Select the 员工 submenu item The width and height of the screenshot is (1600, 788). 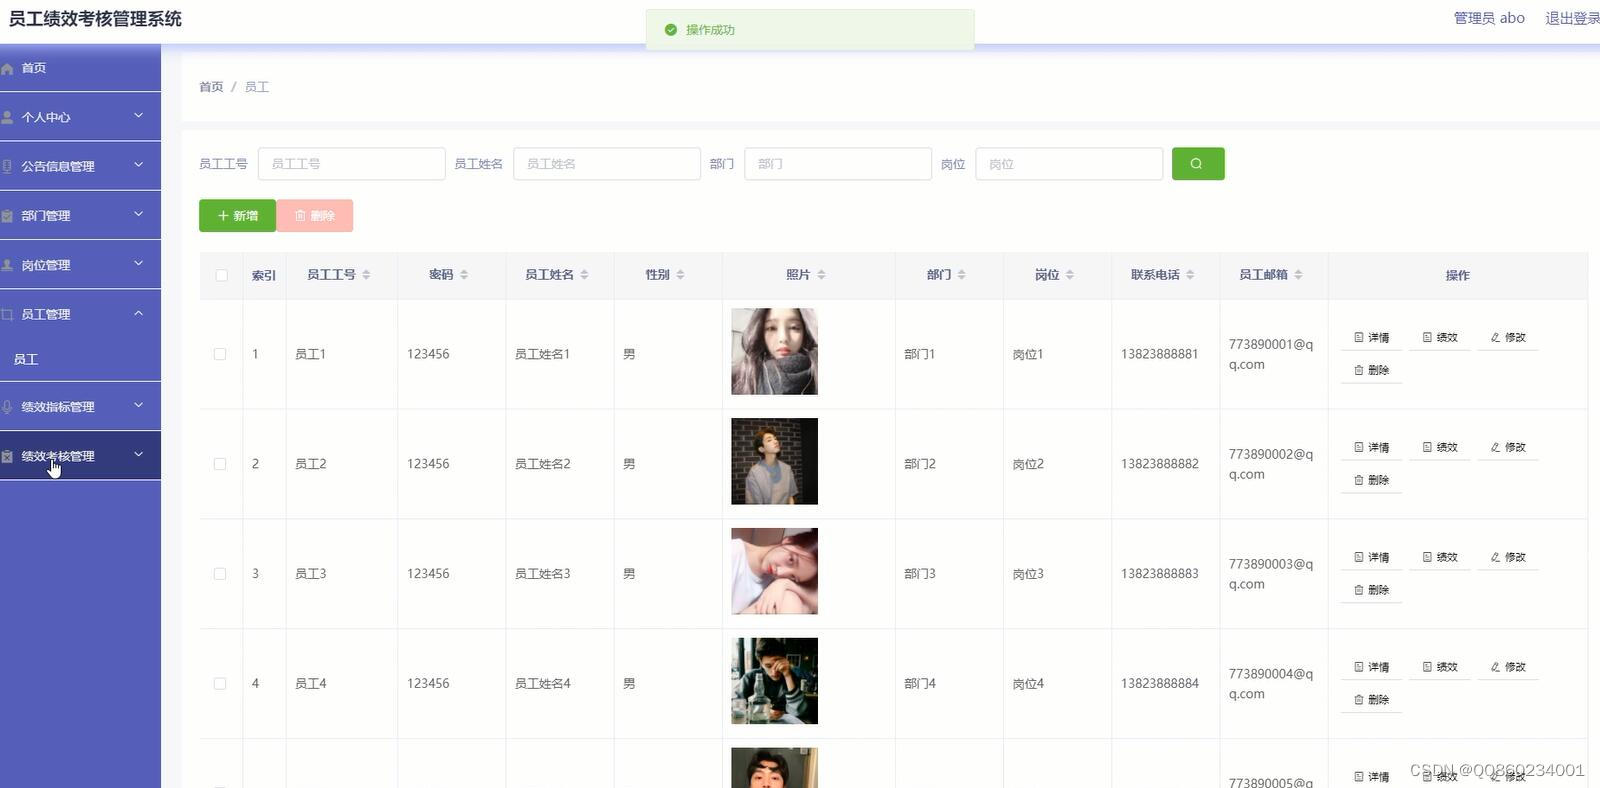[80, 359]
